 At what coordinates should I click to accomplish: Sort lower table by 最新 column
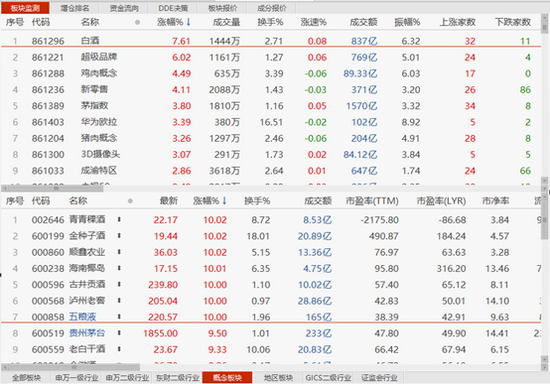[168, 201]
